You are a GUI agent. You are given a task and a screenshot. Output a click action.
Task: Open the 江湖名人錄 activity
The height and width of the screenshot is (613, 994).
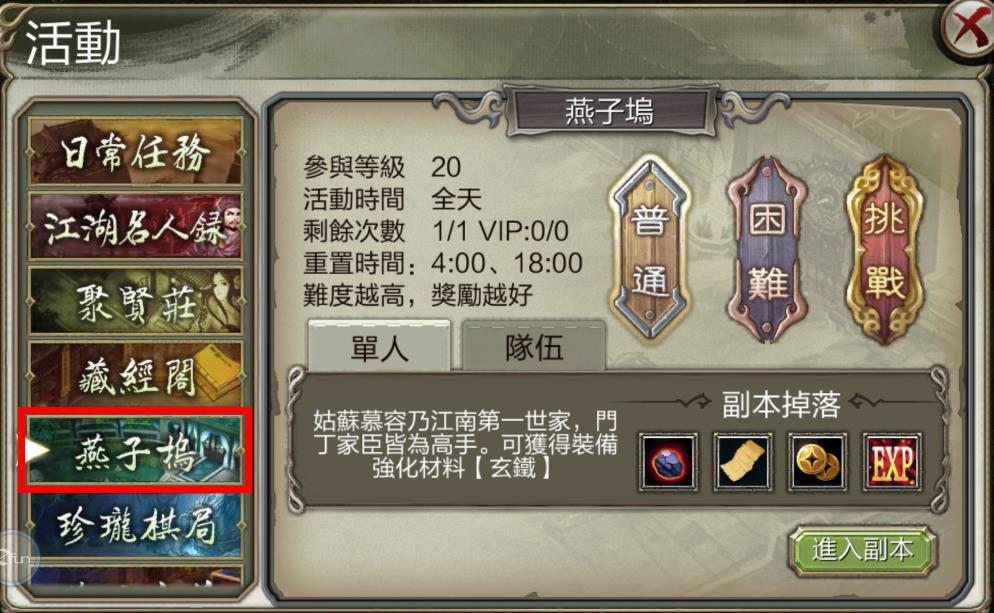point(135,226)
